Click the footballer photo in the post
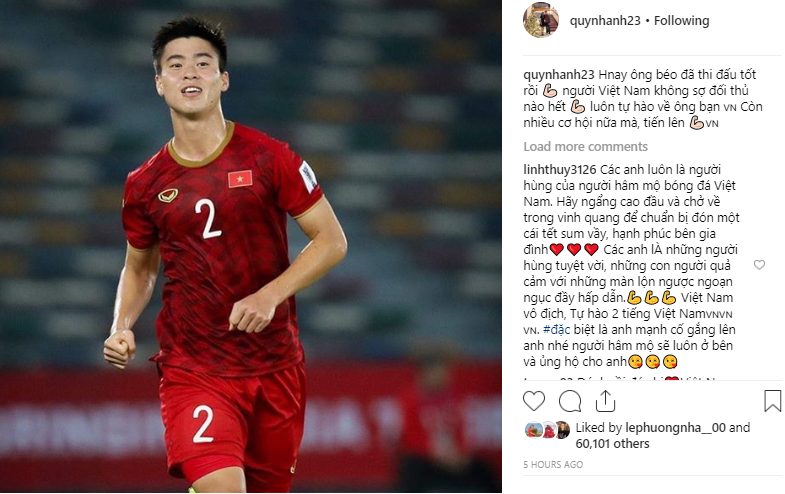The height and width of the screenshot is (494, 785). (251, 246)
